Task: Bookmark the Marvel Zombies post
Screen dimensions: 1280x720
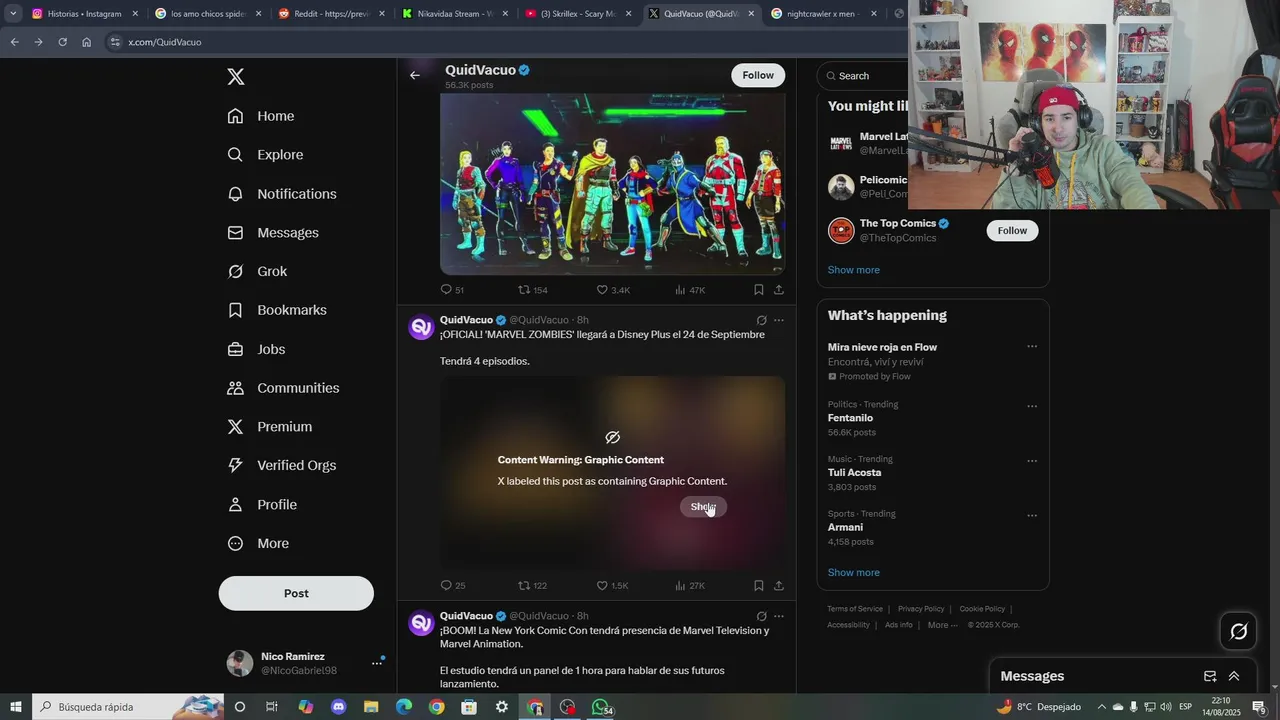Action: pyautogui.click(x=758, y=586)
